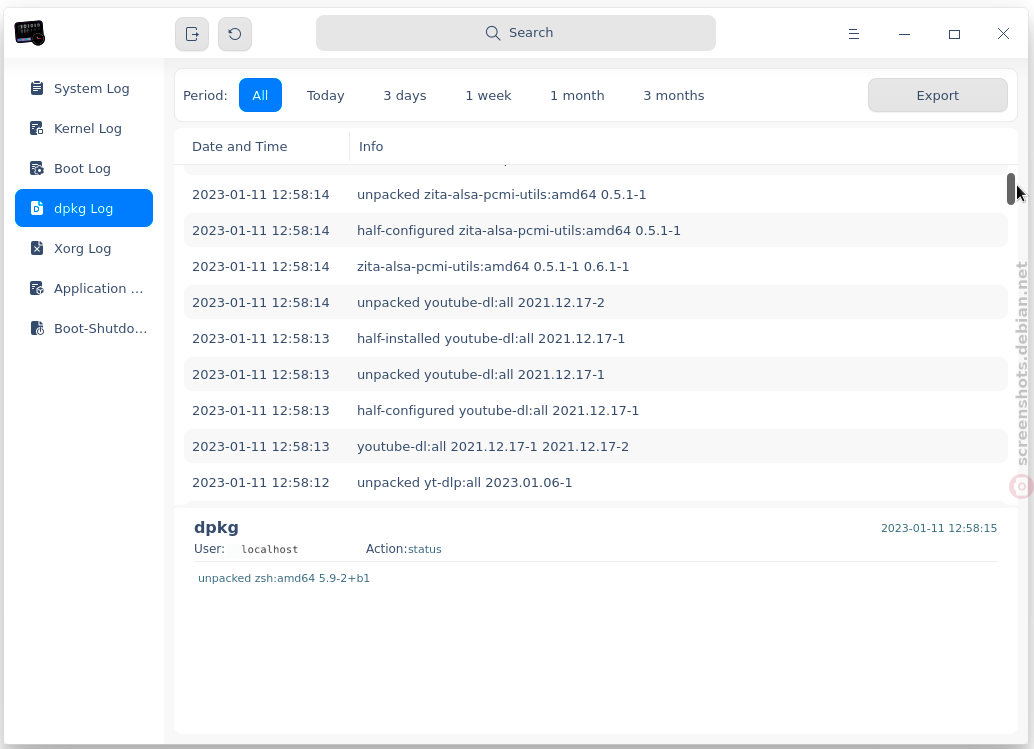Select row unpacked youtube-dl:all 2021.12.17-1
The width and height of the screenshot is (1034, 749).
(595, 374)
